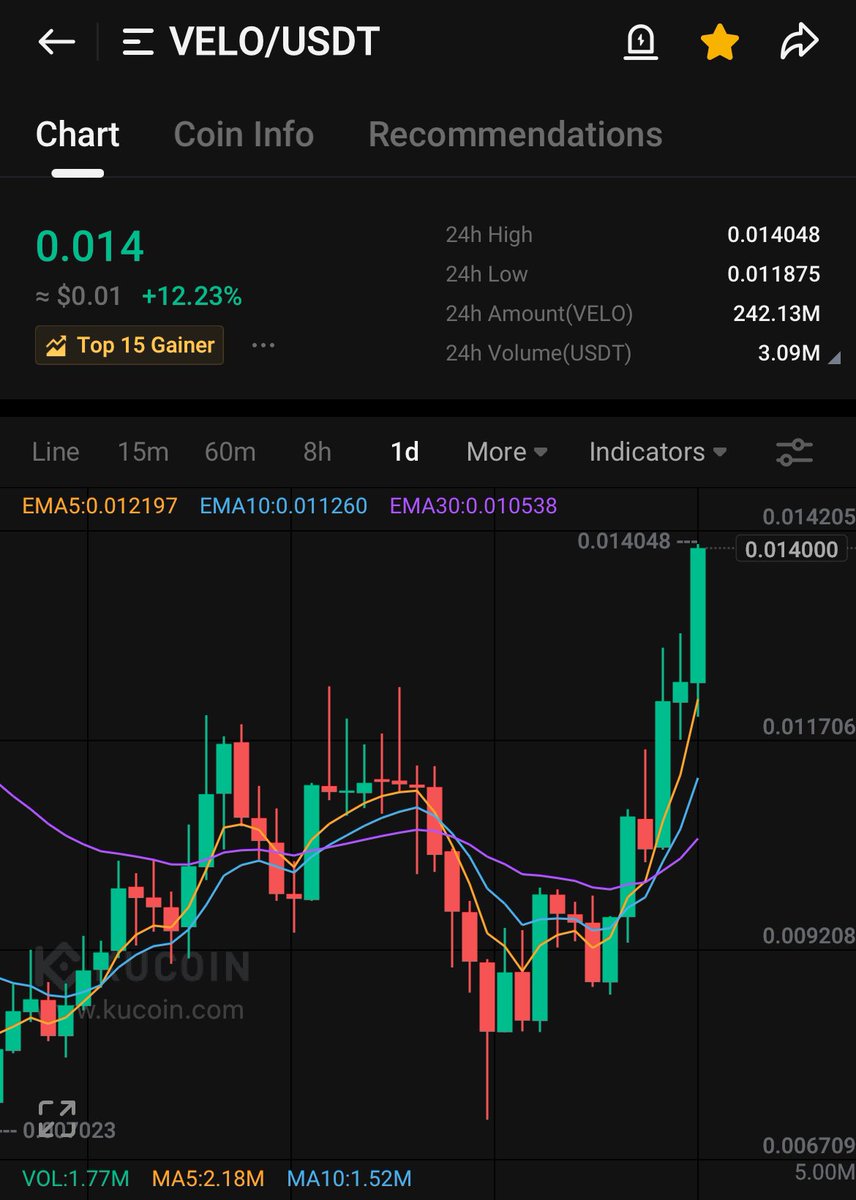
Task: Tap the EMA30:0.010538 label
Action: 473,506
